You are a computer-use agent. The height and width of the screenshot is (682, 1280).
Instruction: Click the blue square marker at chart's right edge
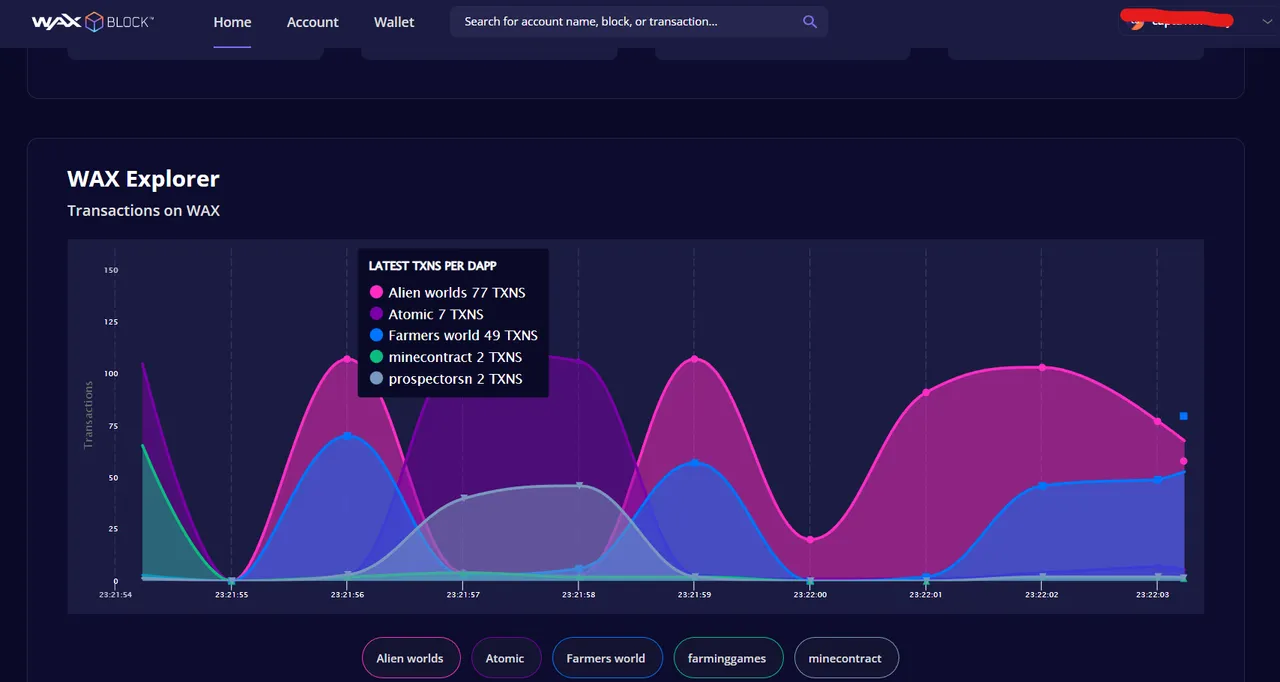click(1183, 416)
